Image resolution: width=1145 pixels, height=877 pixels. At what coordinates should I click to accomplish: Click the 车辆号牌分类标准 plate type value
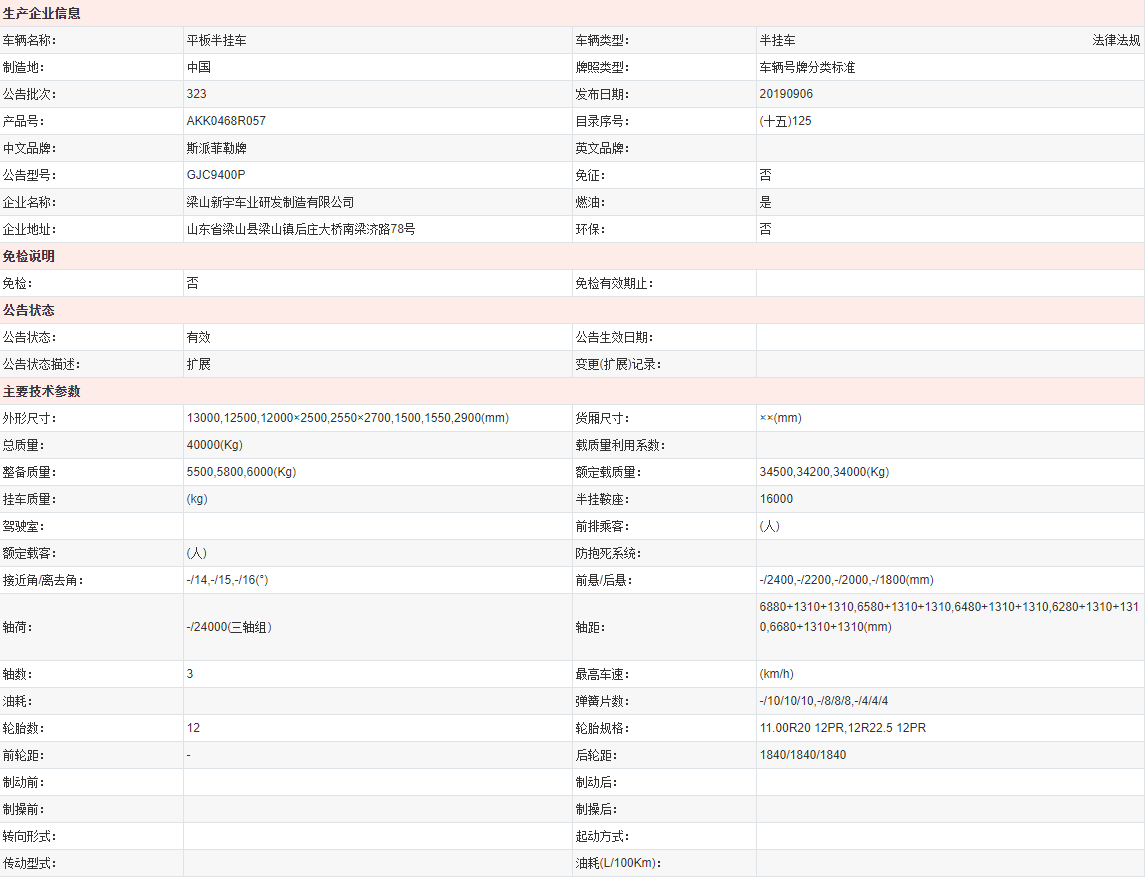(807, 68)
